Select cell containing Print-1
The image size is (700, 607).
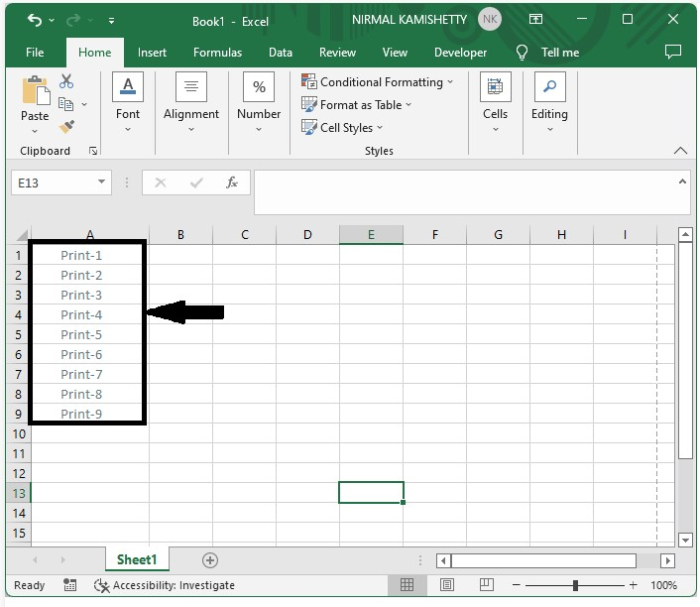point(90,255)
